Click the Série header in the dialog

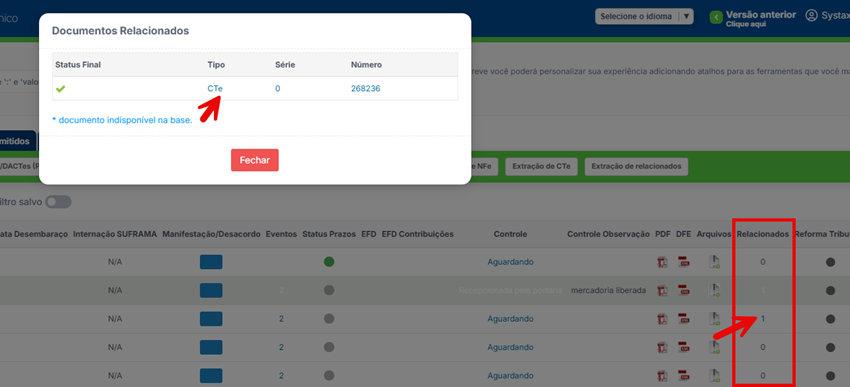coord(285,64)
